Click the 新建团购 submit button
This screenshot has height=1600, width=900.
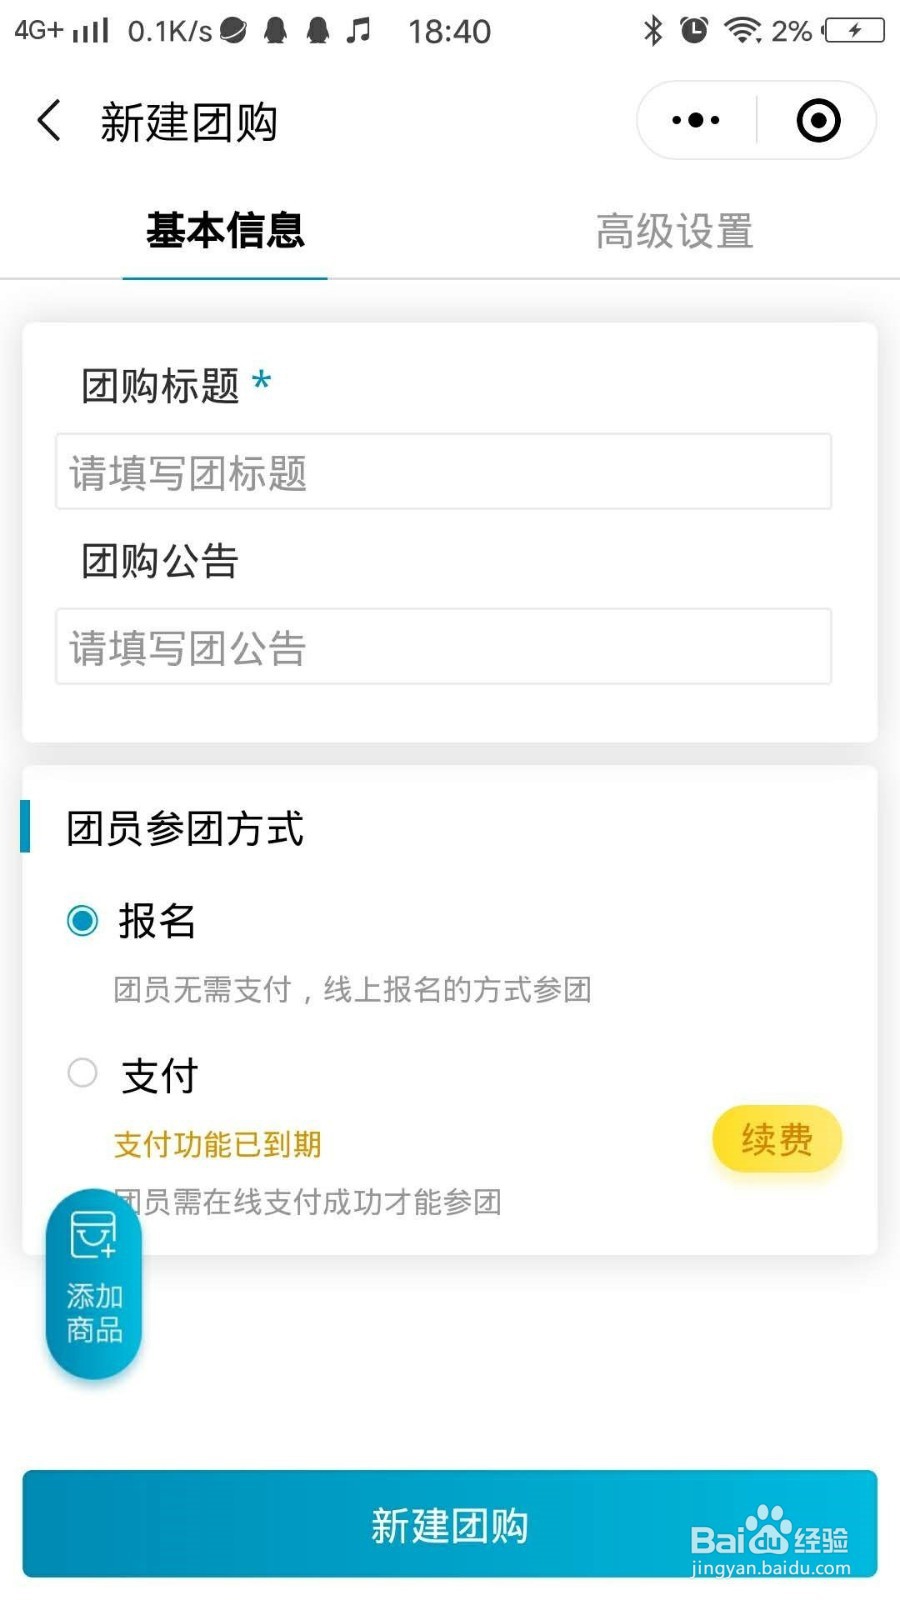tap(450, 1524)
